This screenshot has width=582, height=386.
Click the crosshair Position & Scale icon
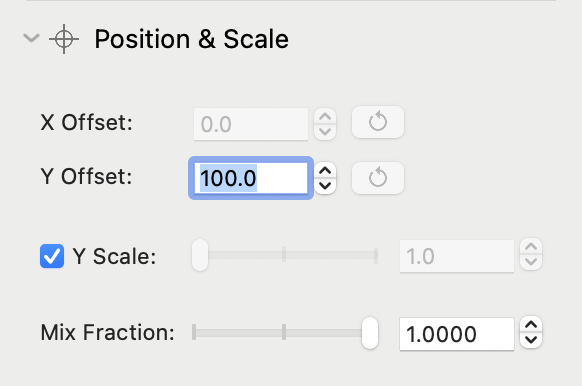64,39
